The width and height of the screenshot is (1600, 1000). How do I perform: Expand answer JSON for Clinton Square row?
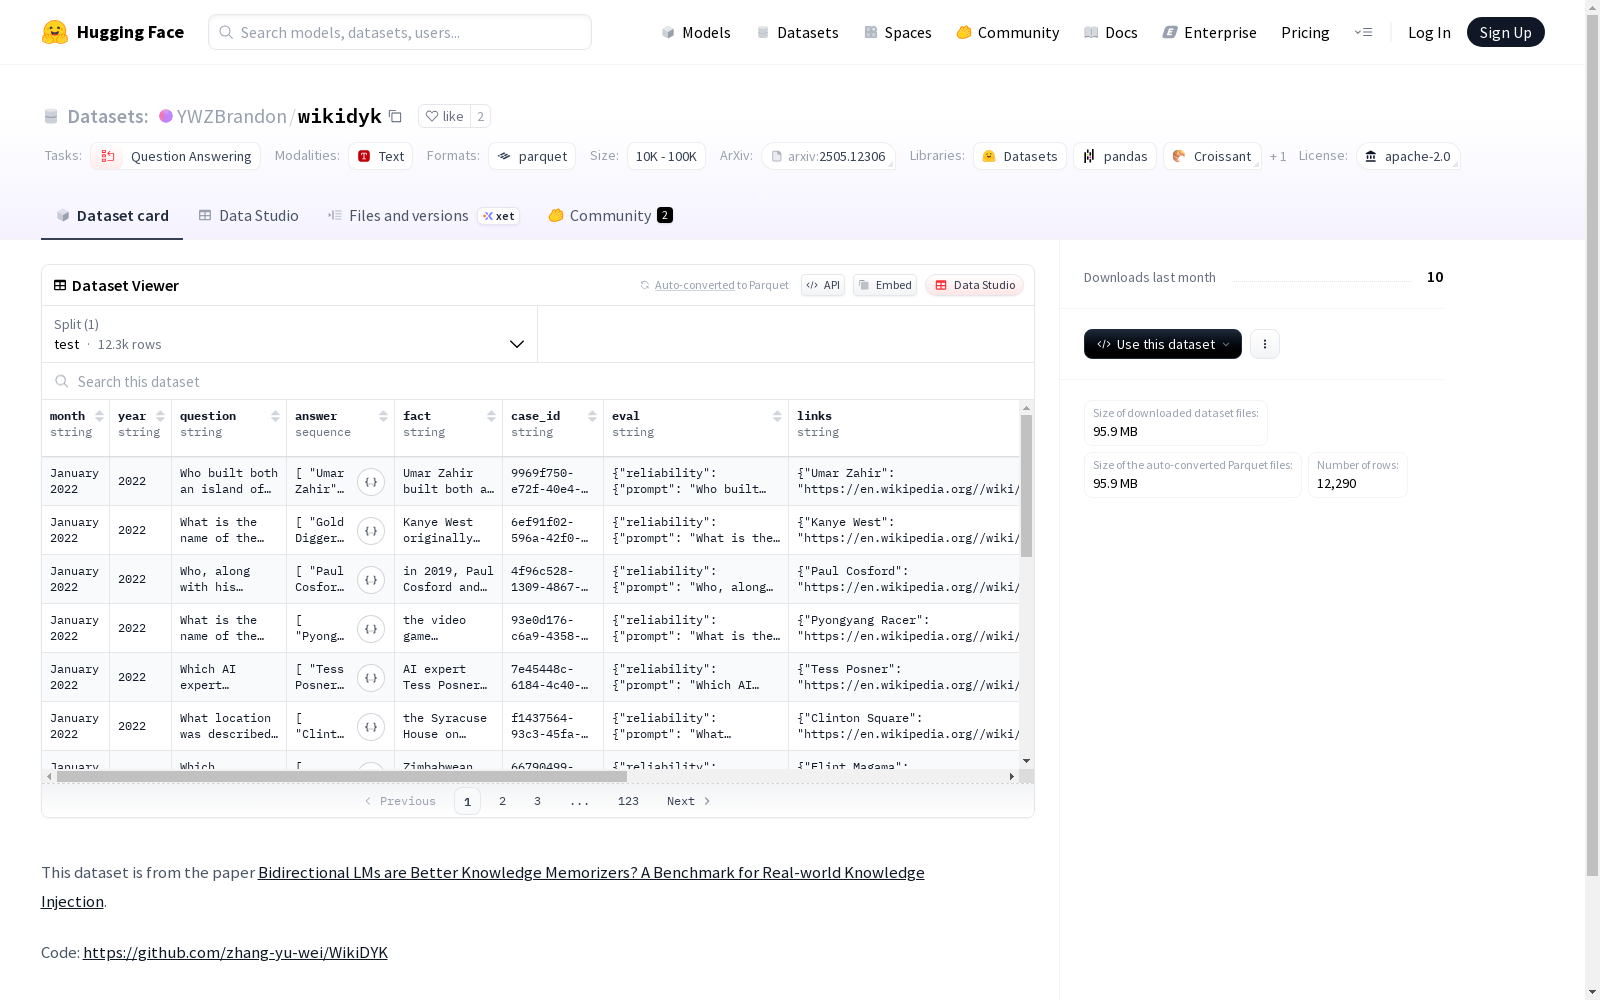pos(371,727)
